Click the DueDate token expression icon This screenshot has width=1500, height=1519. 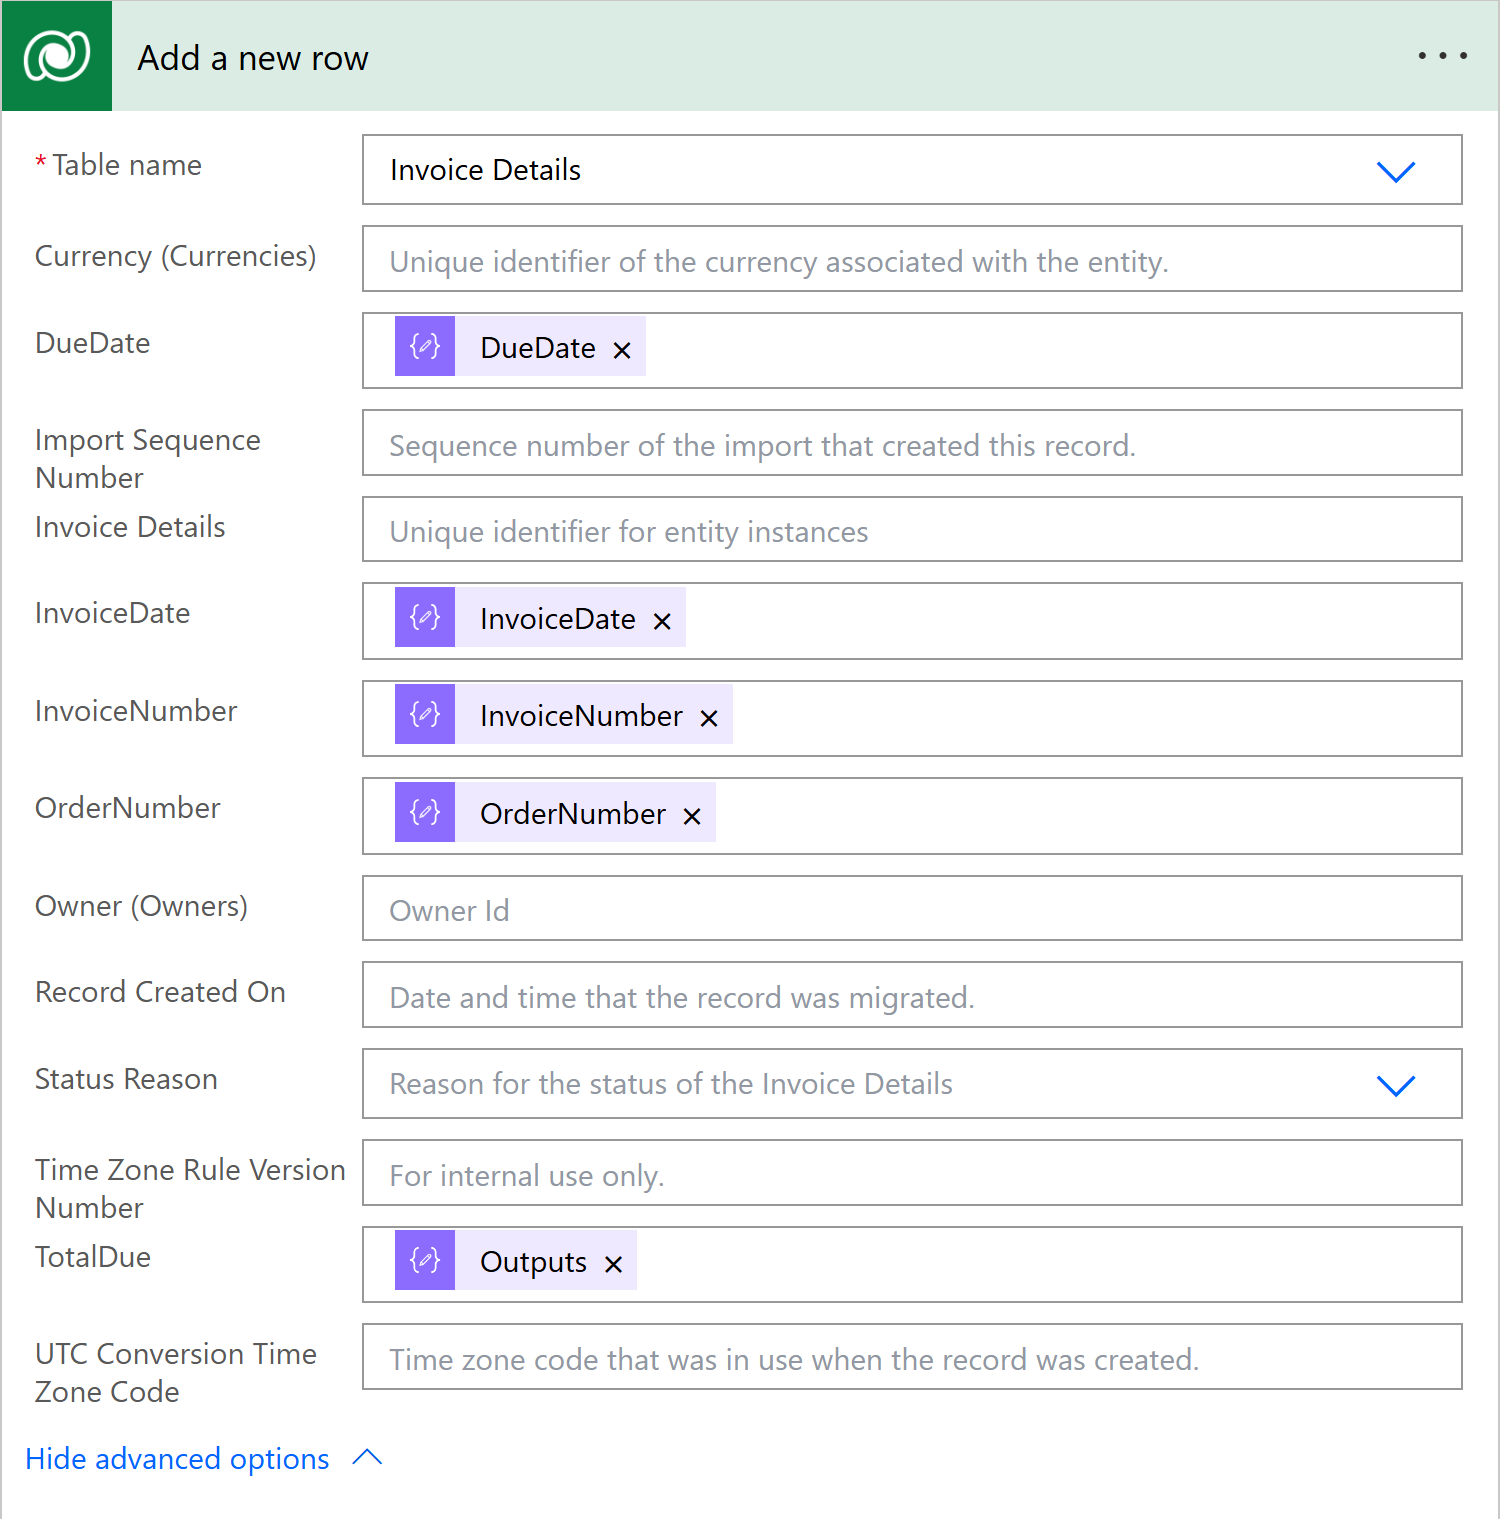point(425,346)
